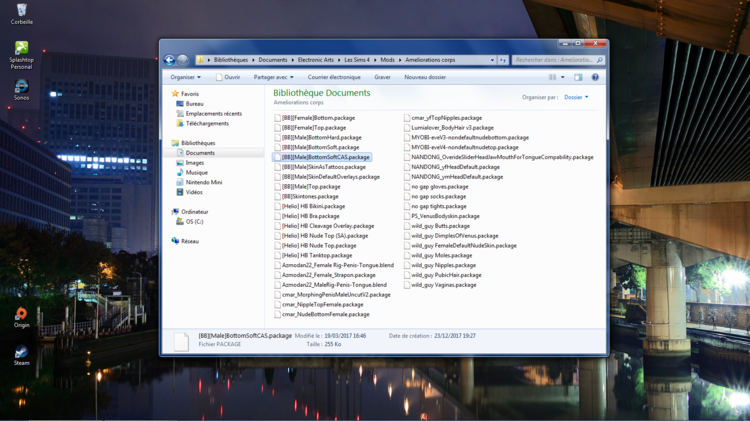
Task: Select file no gap socks.package
Action: click(x=434, y=196)
